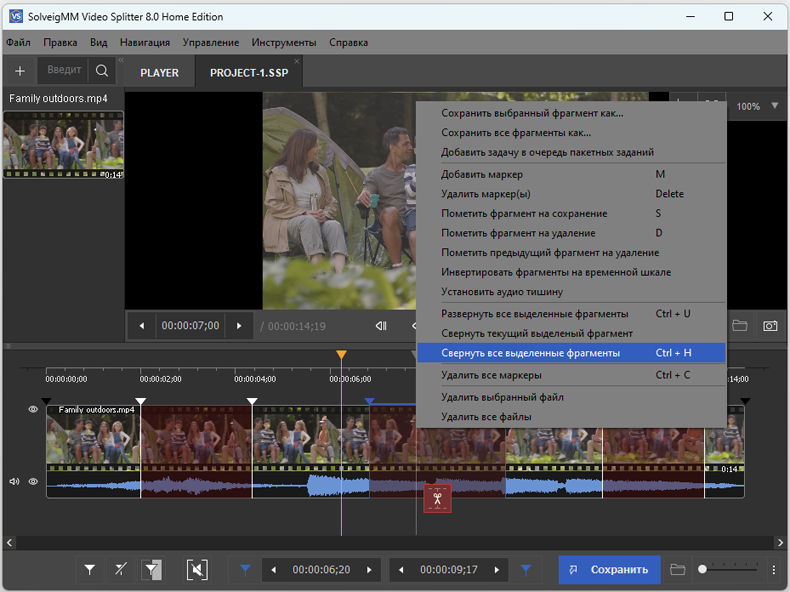This screenshot has width=790, height=592.
Task: Open the Справка menu
Action: coord(349,42)
